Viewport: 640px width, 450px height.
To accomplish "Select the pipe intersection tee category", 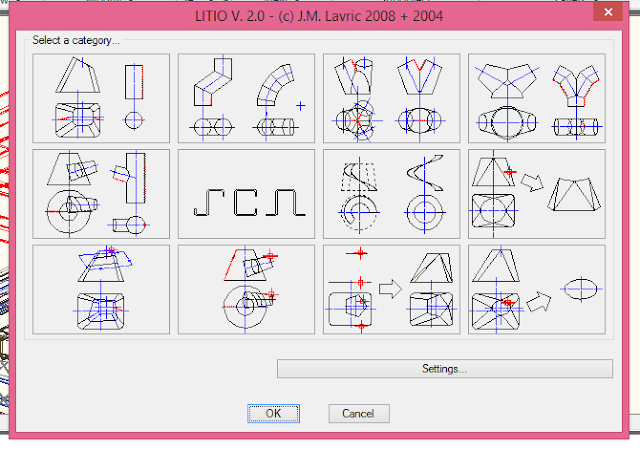I will 101,194.
